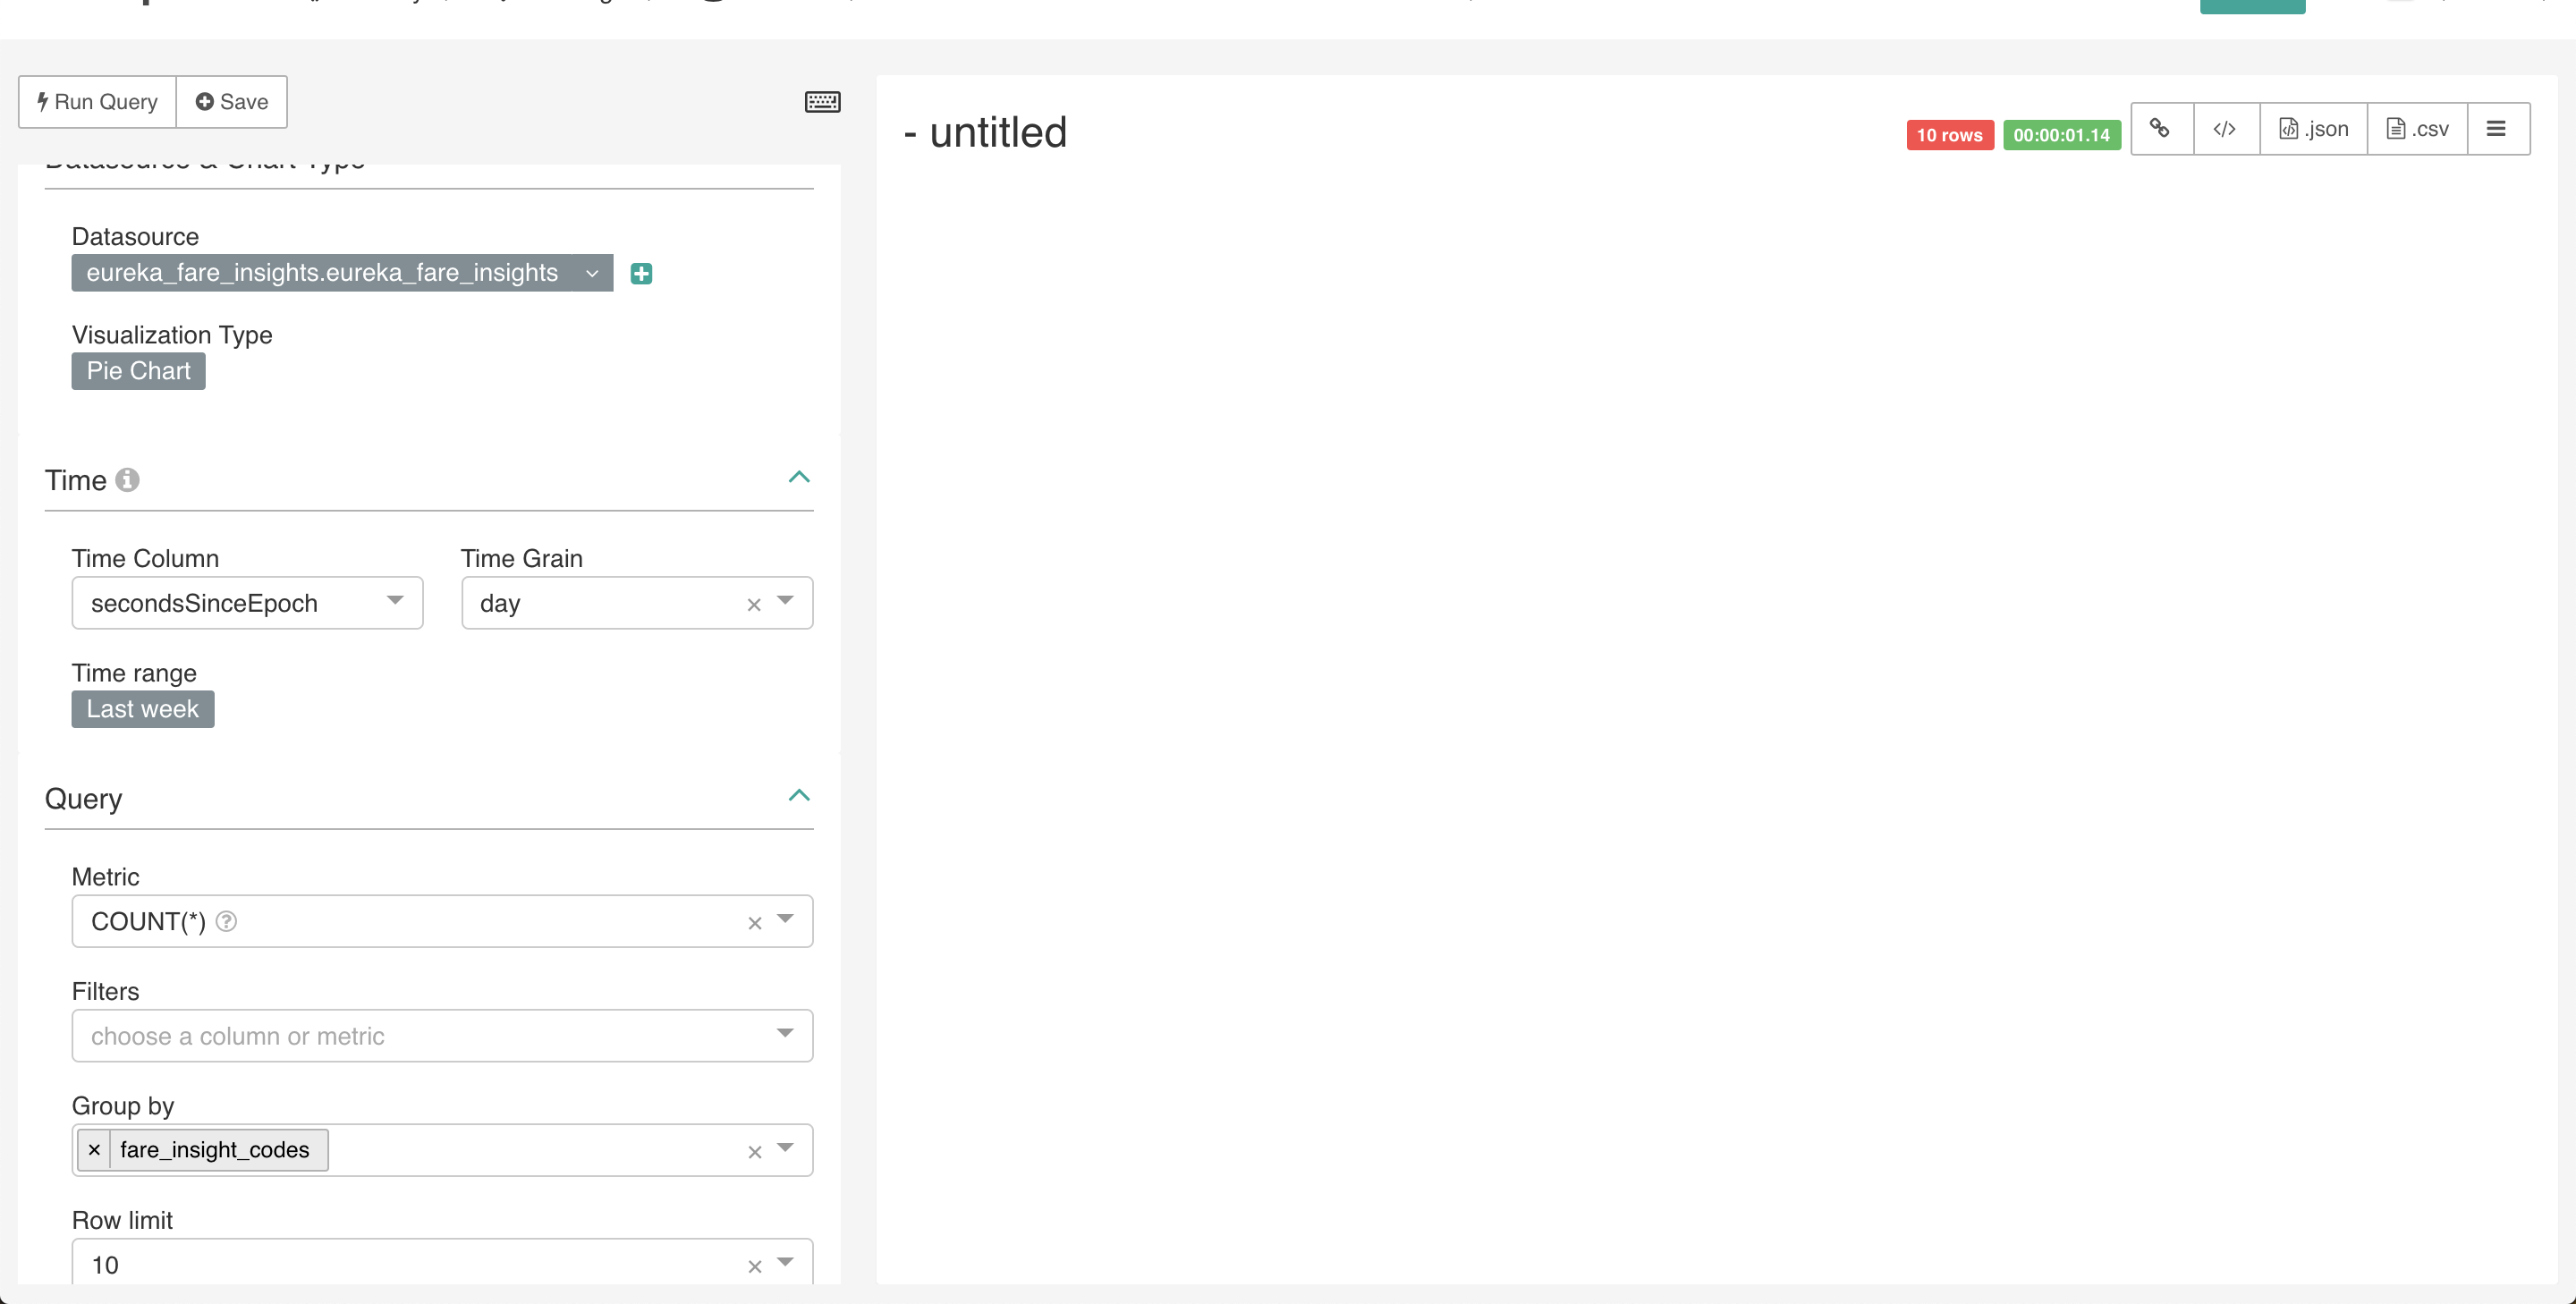
Task: Open the keyboard shortcuts icon
Action: point(822,102)
